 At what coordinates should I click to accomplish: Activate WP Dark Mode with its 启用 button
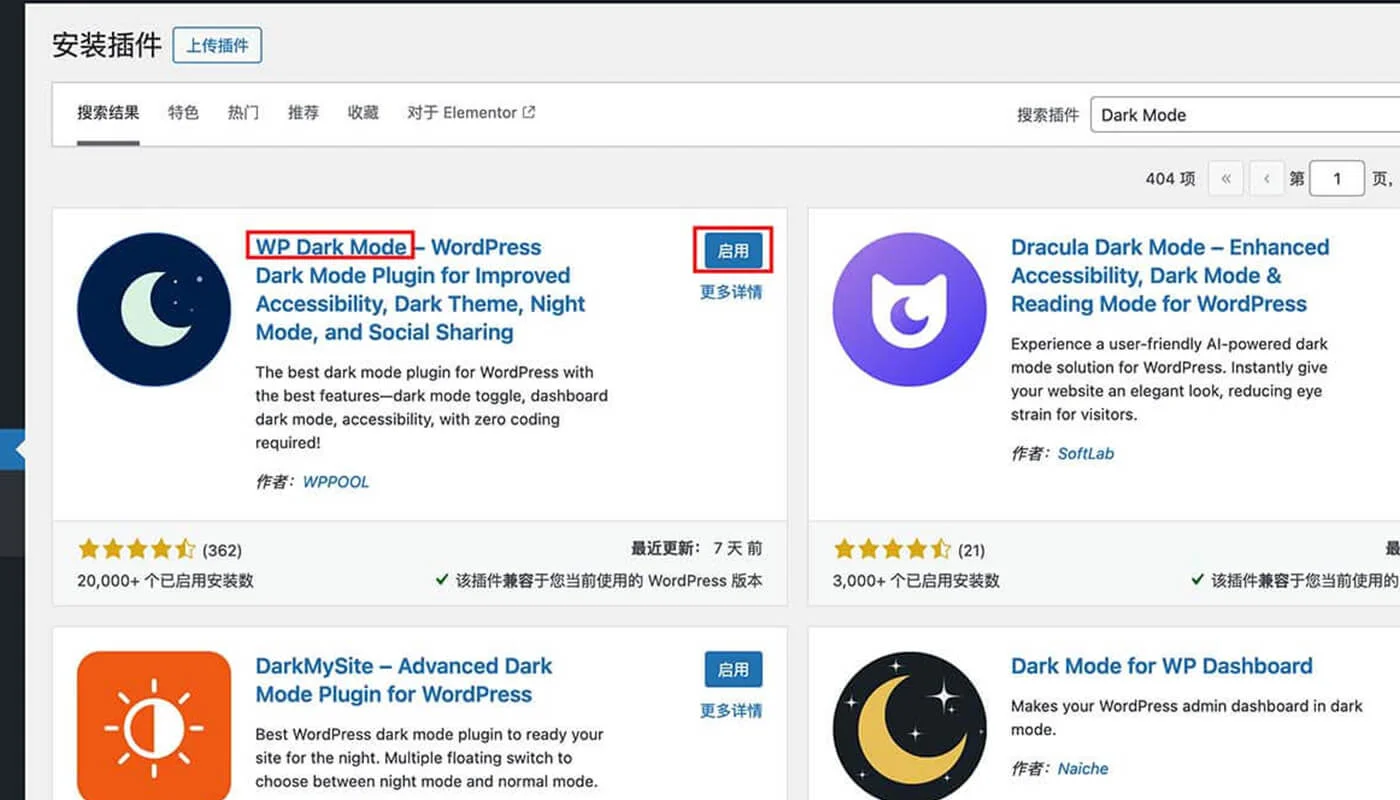pyautogui.click(x=733, y=251)
